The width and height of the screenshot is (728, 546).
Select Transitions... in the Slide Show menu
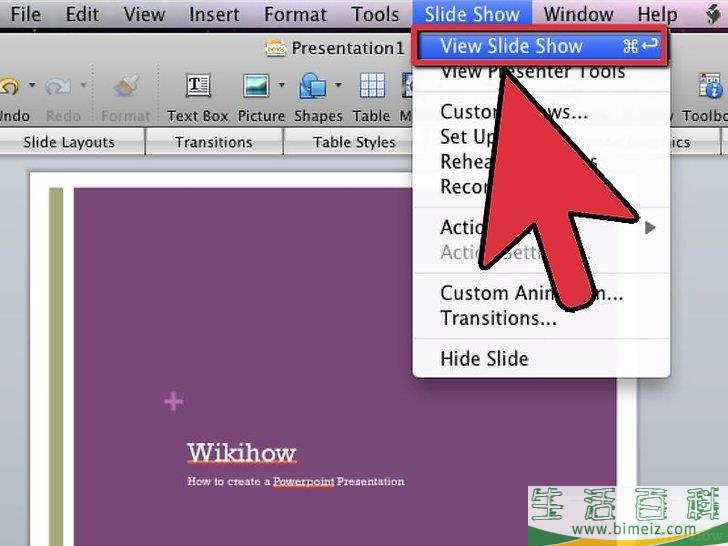click(498, 318)
